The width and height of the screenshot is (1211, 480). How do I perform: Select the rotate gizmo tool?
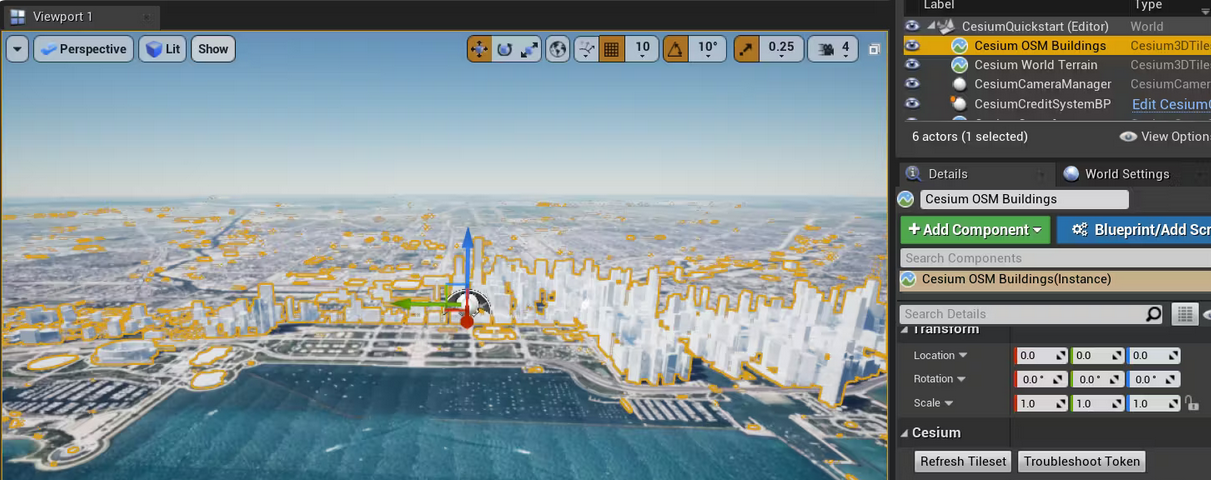click(505, 48)
